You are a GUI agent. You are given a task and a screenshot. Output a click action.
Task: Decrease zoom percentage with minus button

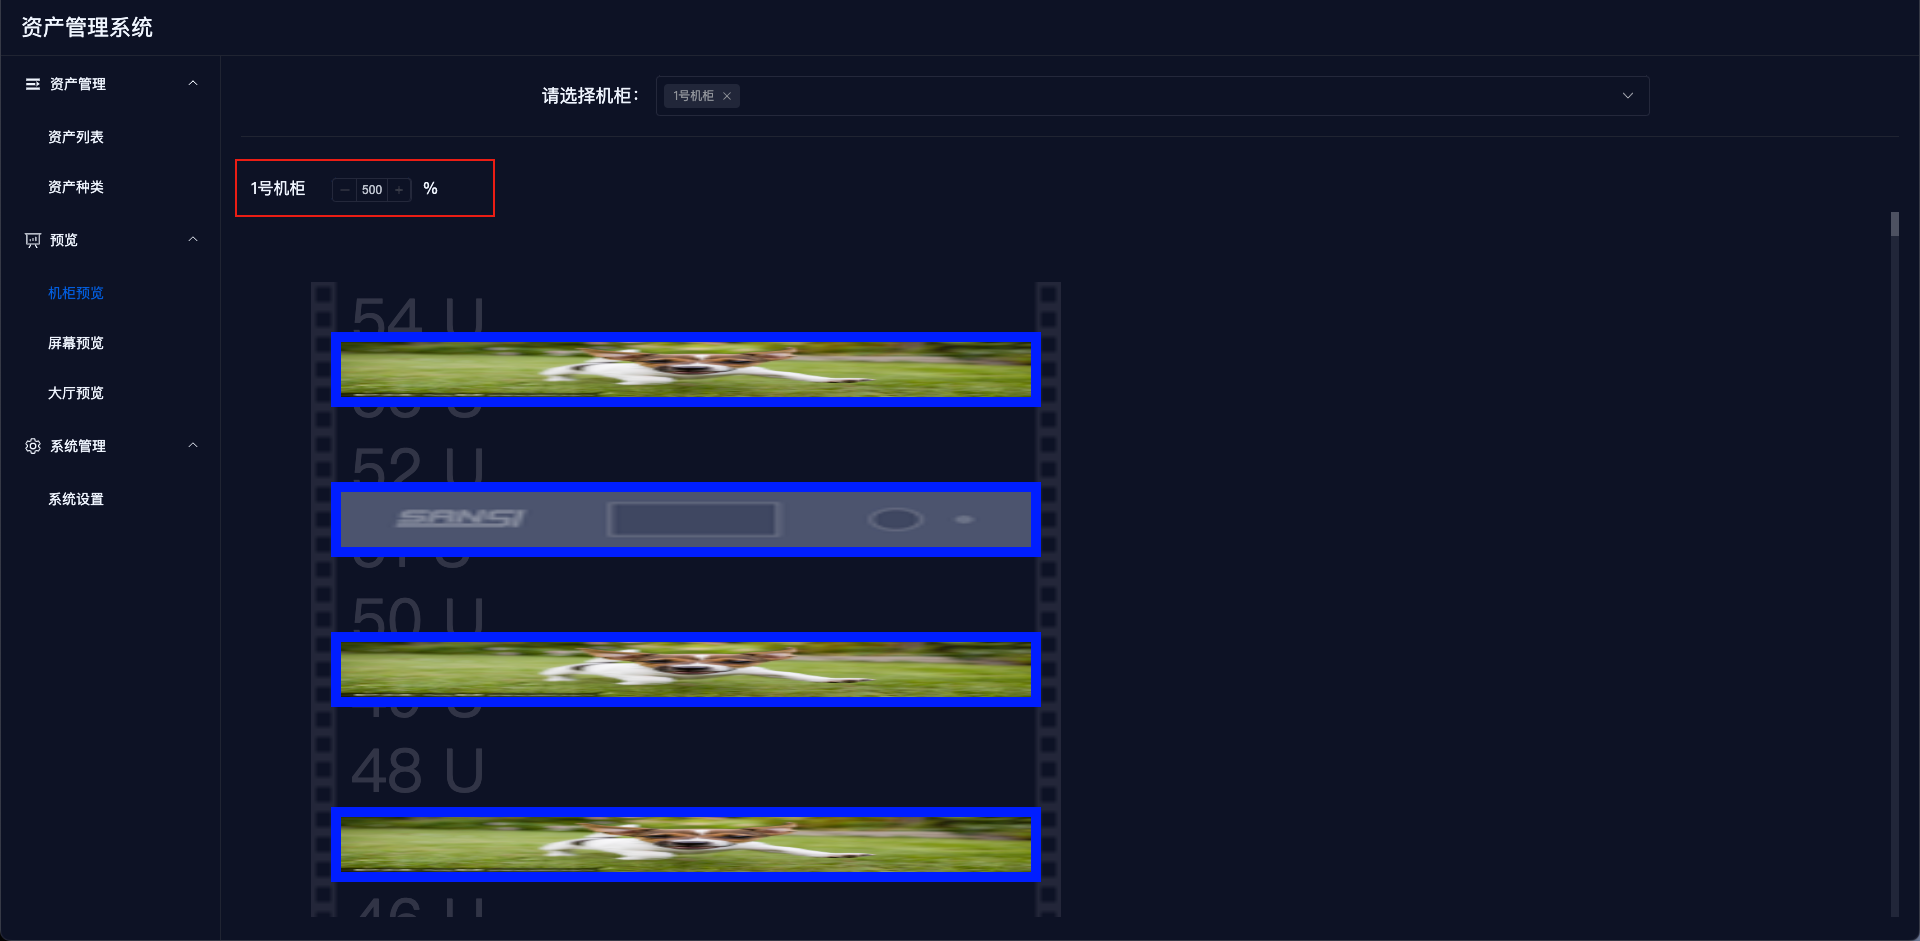coord(345,189)
